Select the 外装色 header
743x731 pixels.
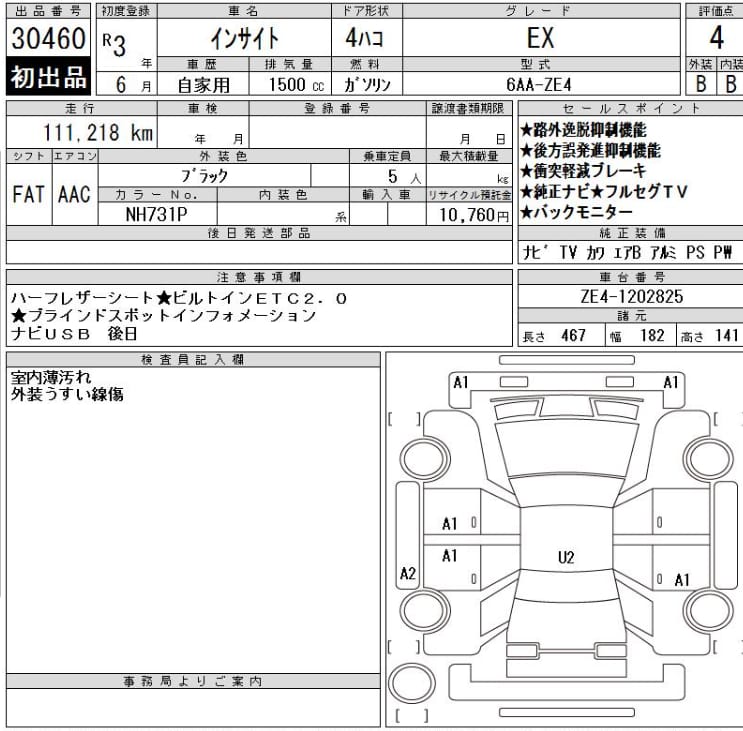tap(223, 156)
